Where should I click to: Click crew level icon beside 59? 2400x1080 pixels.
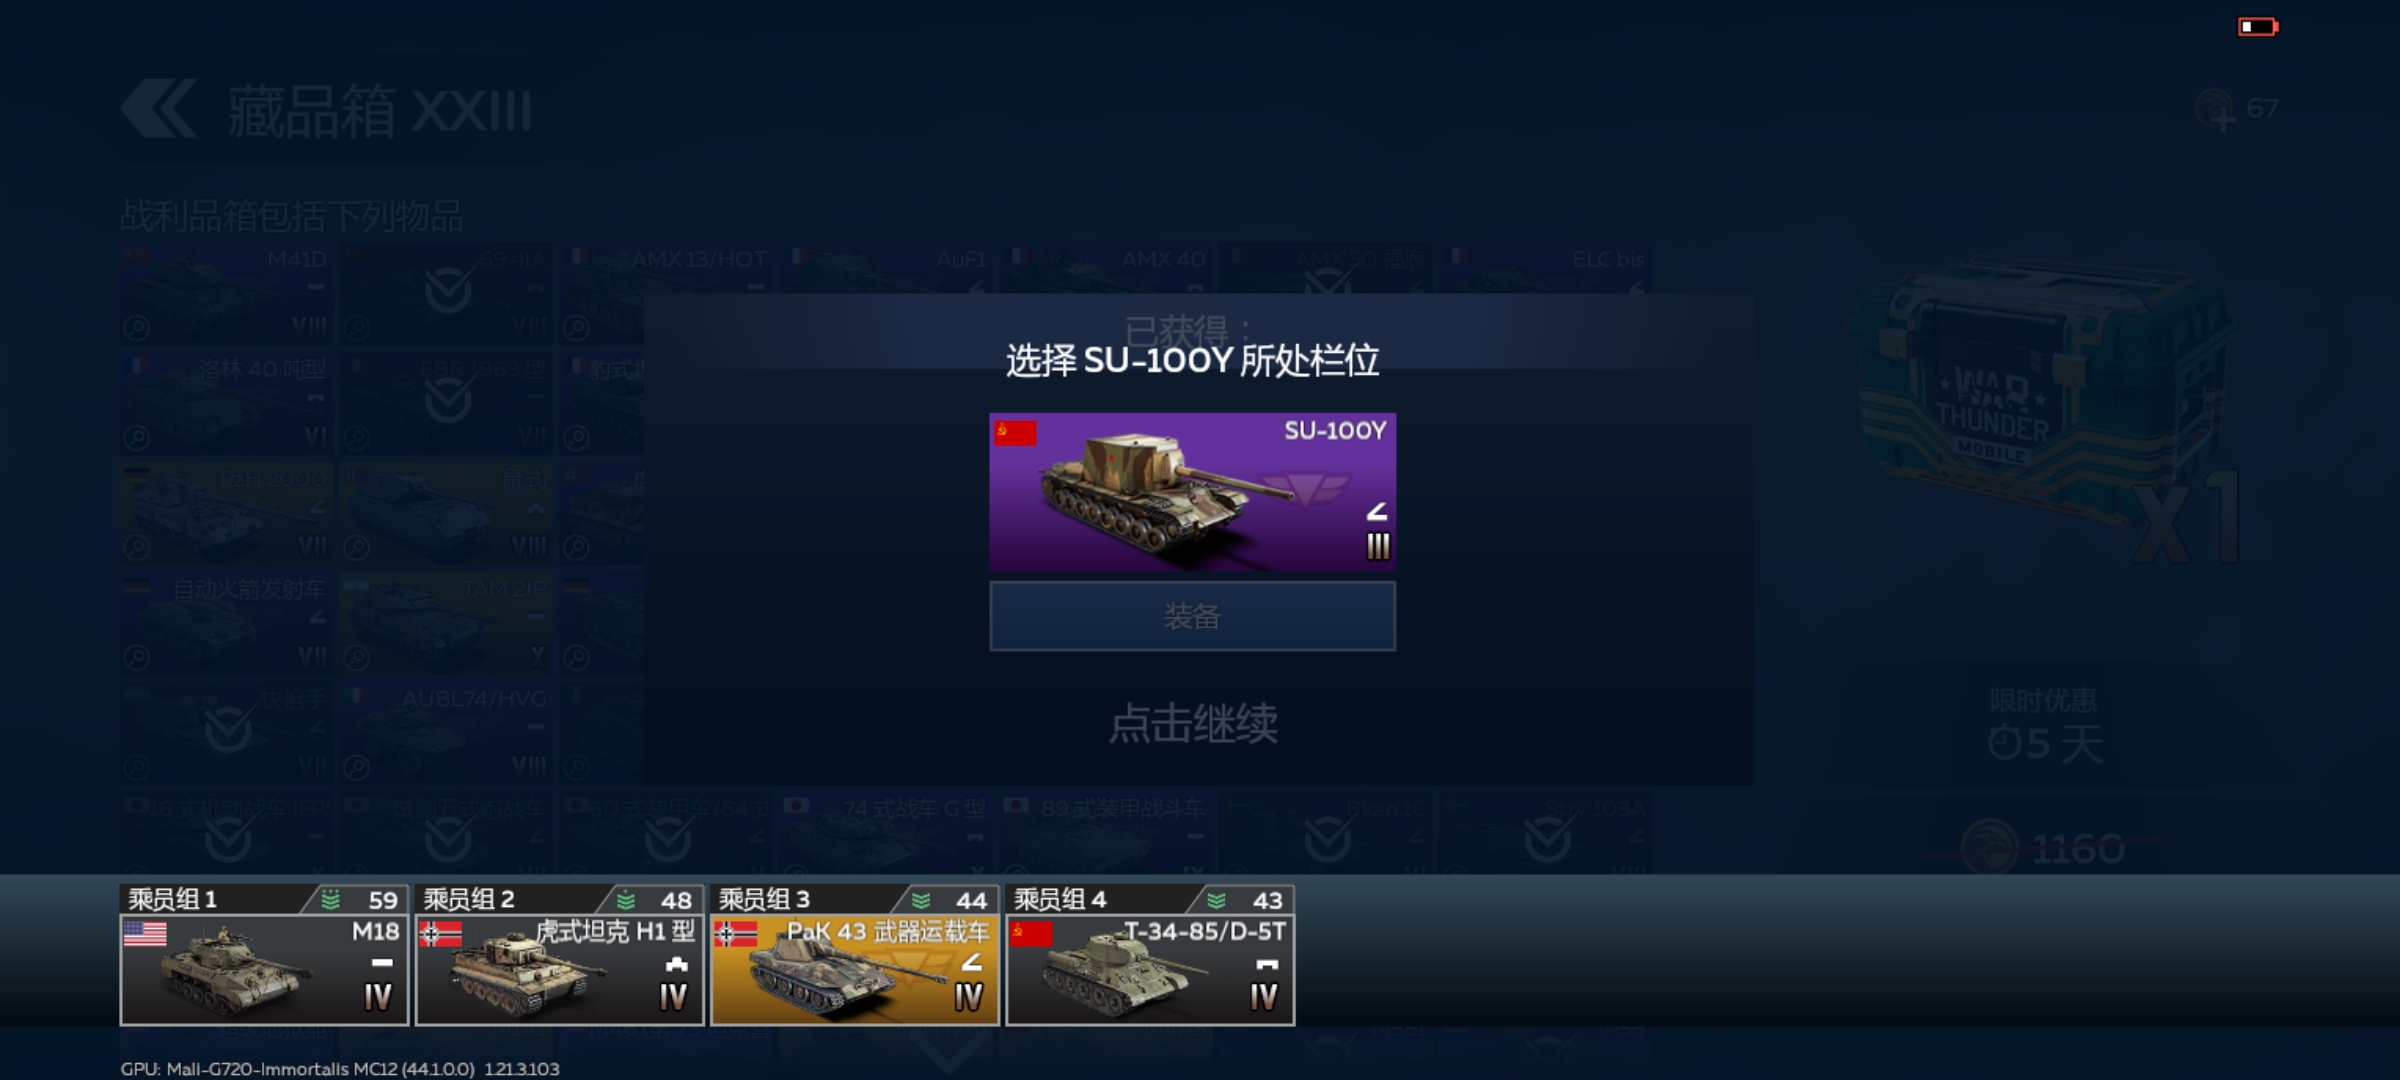[330, 900]
